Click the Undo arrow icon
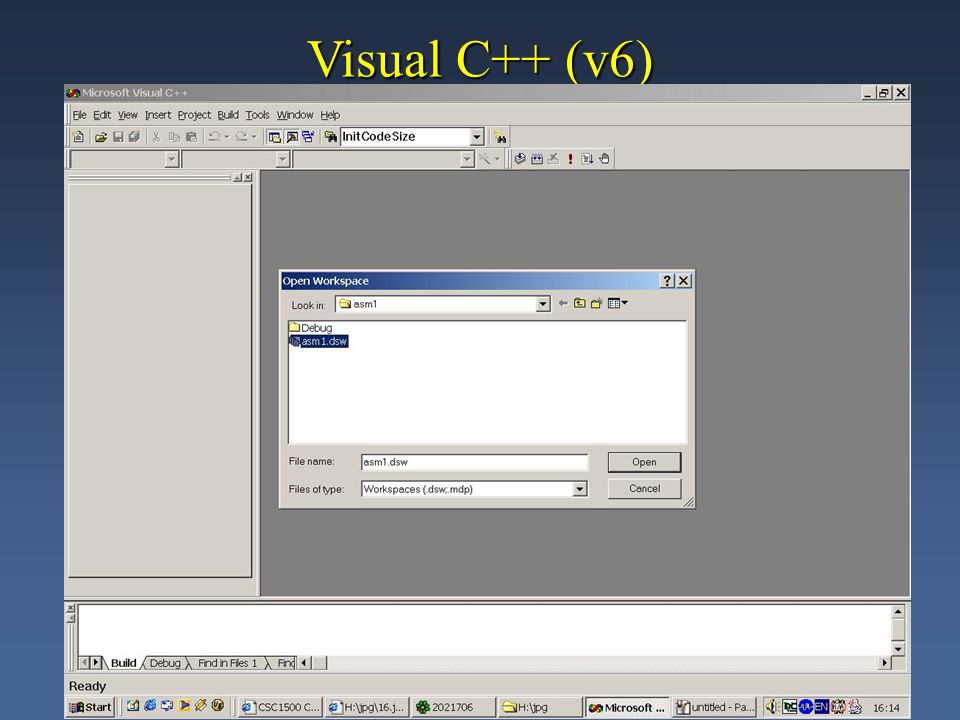960x720 pixels. [x=214, y=137]
